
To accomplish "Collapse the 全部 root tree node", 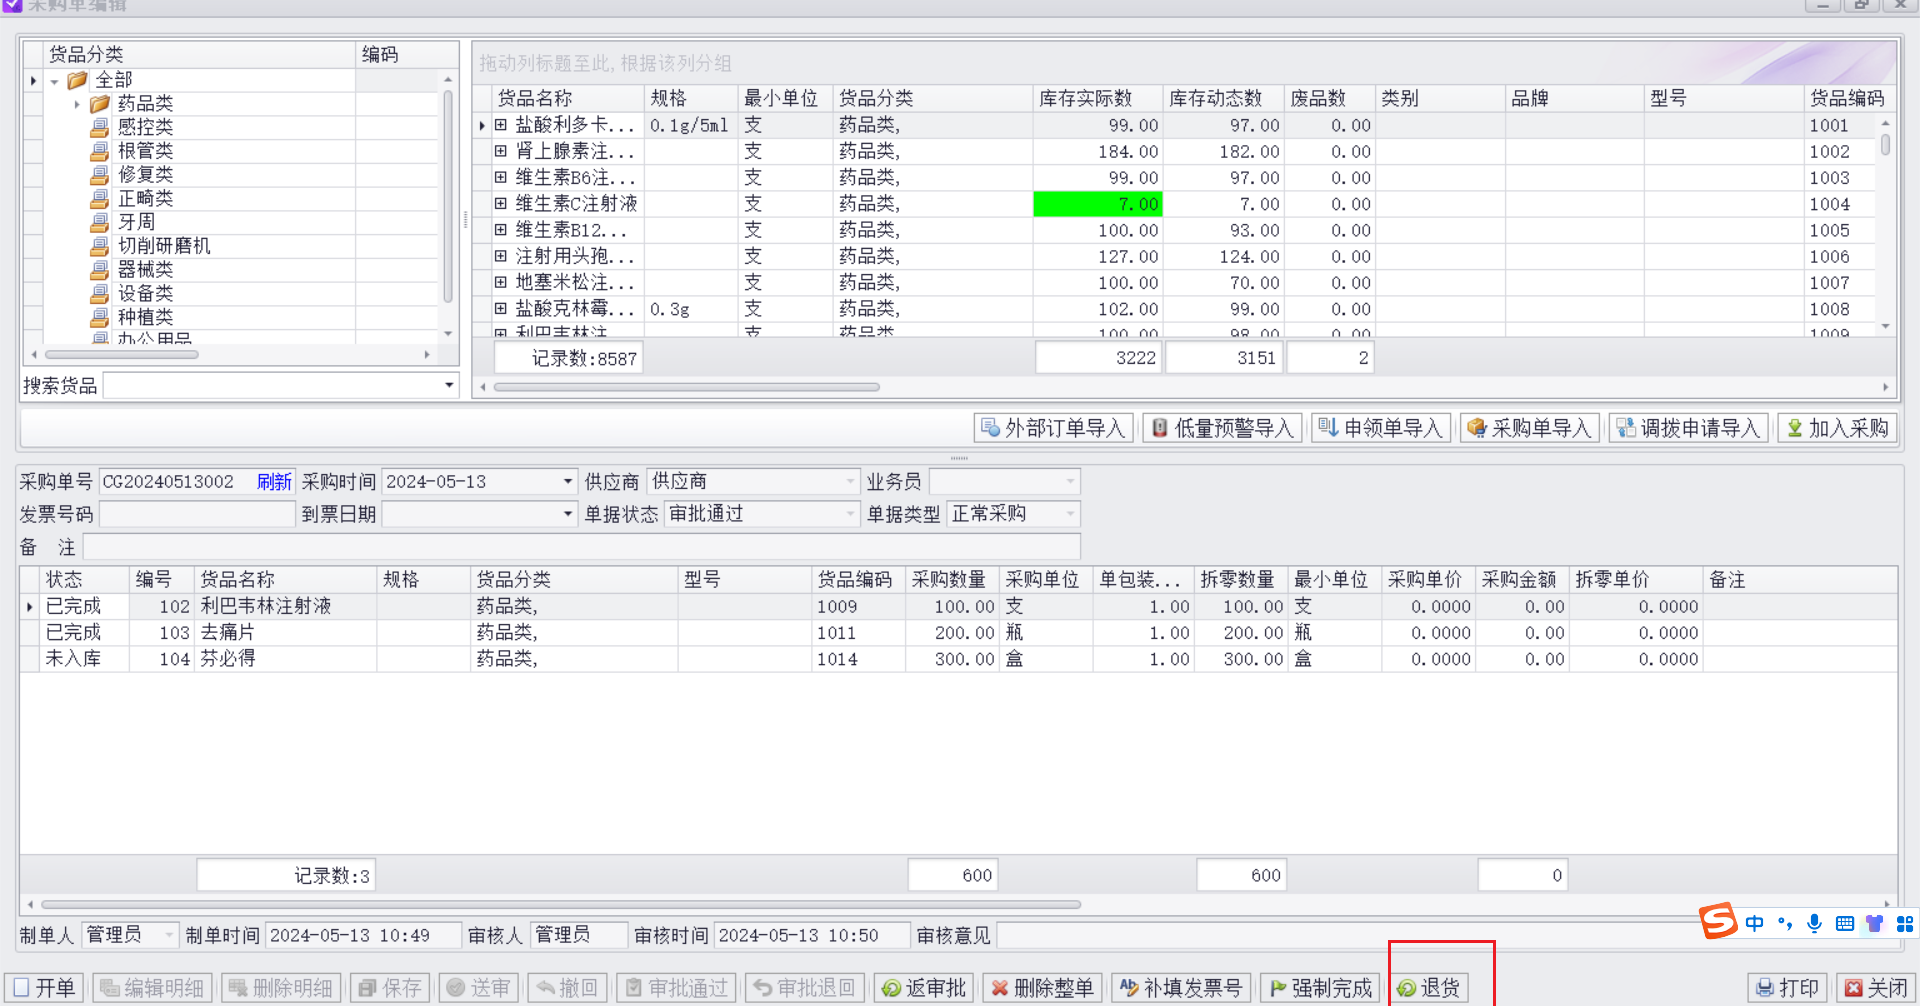I will click(54, 81).
